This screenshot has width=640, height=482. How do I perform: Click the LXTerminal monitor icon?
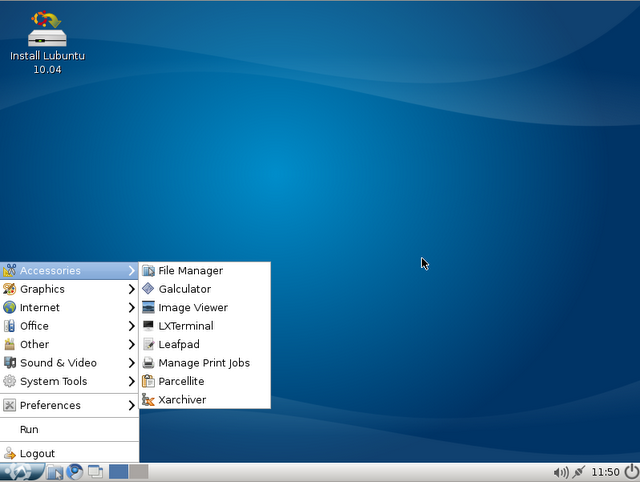coord(149,326)
